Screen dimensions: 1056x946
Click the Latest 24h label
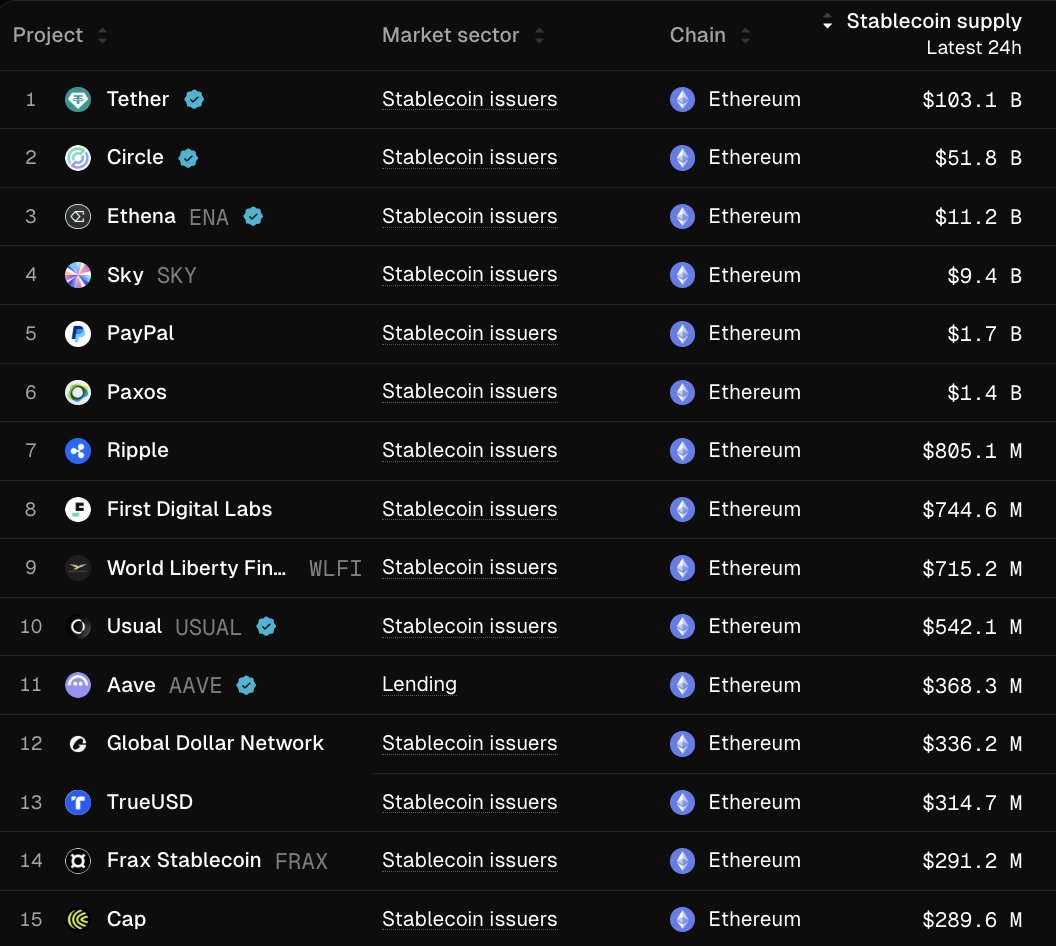(x=973, y=47)
